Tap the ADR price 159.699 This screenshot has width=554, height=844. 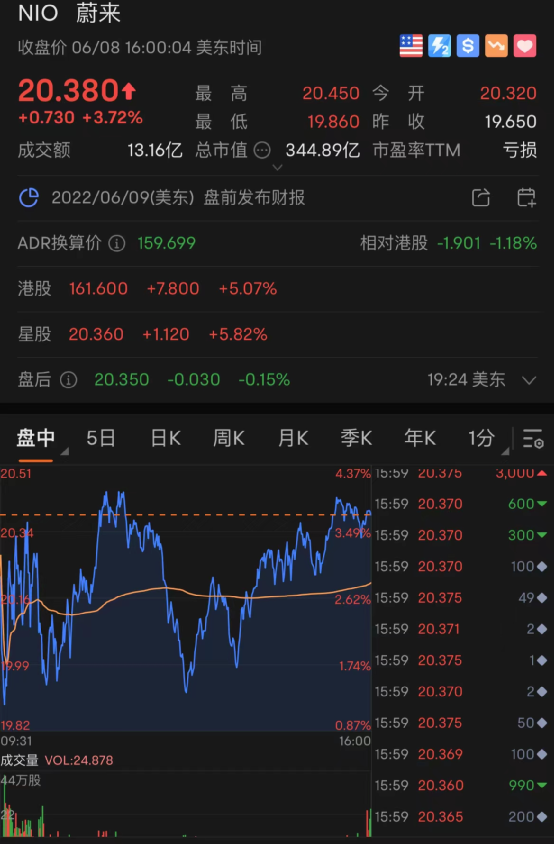[166, 243]
